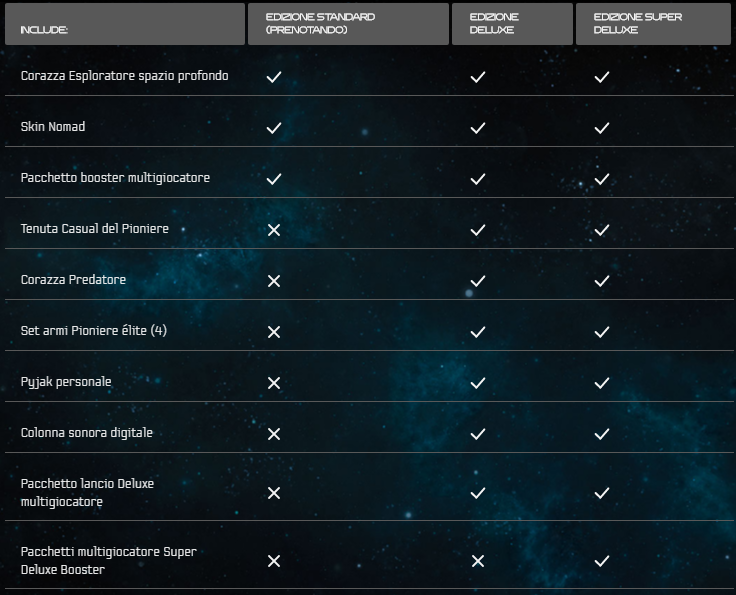Click Deluxe checkmark for Corazza Predatore
The height and width of the screenshot is (595, 736).
point(477,281)
